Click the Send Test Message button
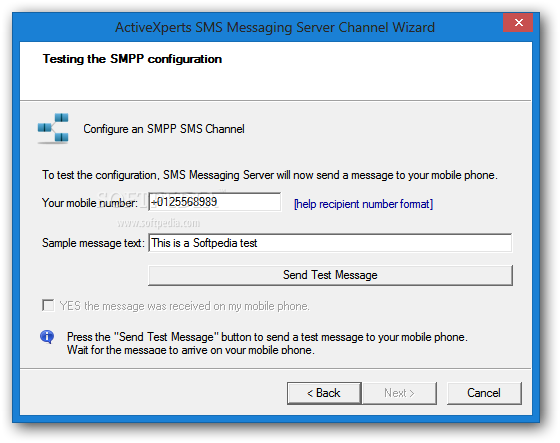Screen dimensions: 560x443 [x=330, y=275]
